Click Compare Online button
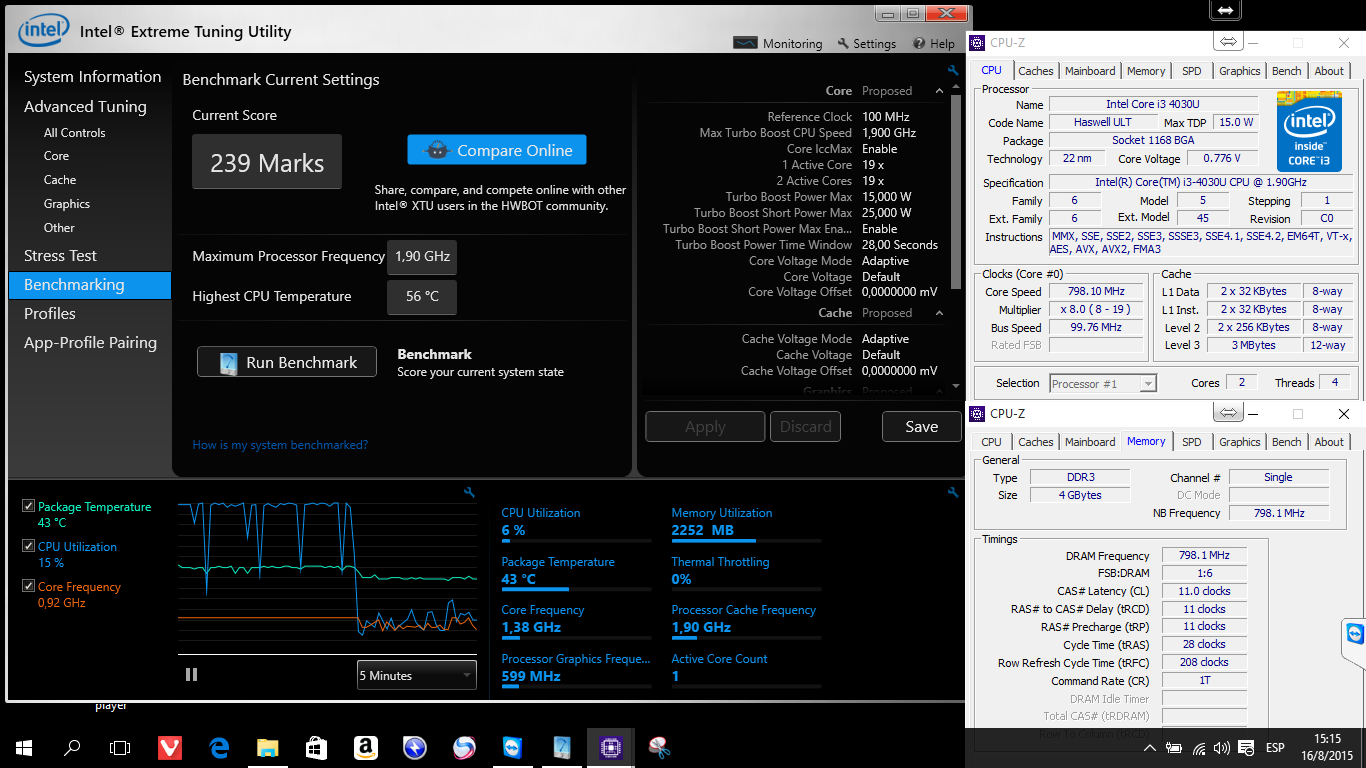This screenshot has width=1366, height=768. click(497, 150)
